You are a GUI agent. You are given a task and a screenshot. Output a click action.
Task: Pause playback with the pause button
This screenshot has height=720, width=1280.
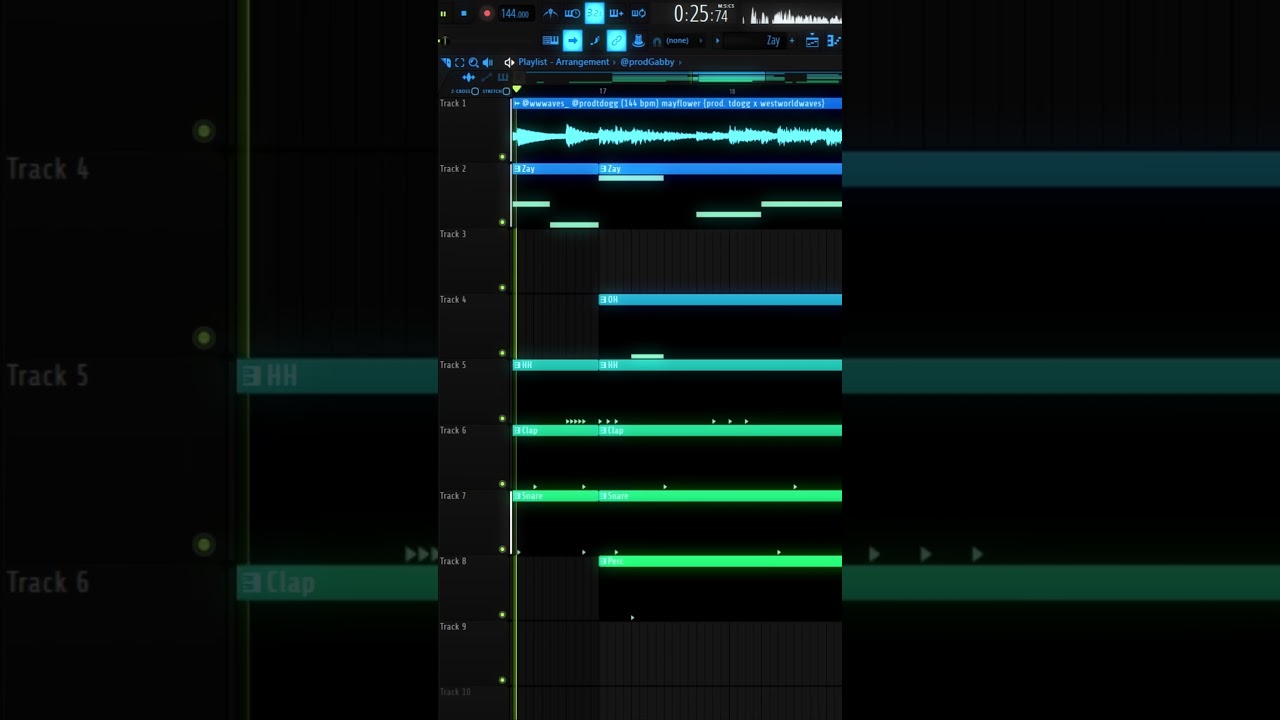click(x=443, y=13)
